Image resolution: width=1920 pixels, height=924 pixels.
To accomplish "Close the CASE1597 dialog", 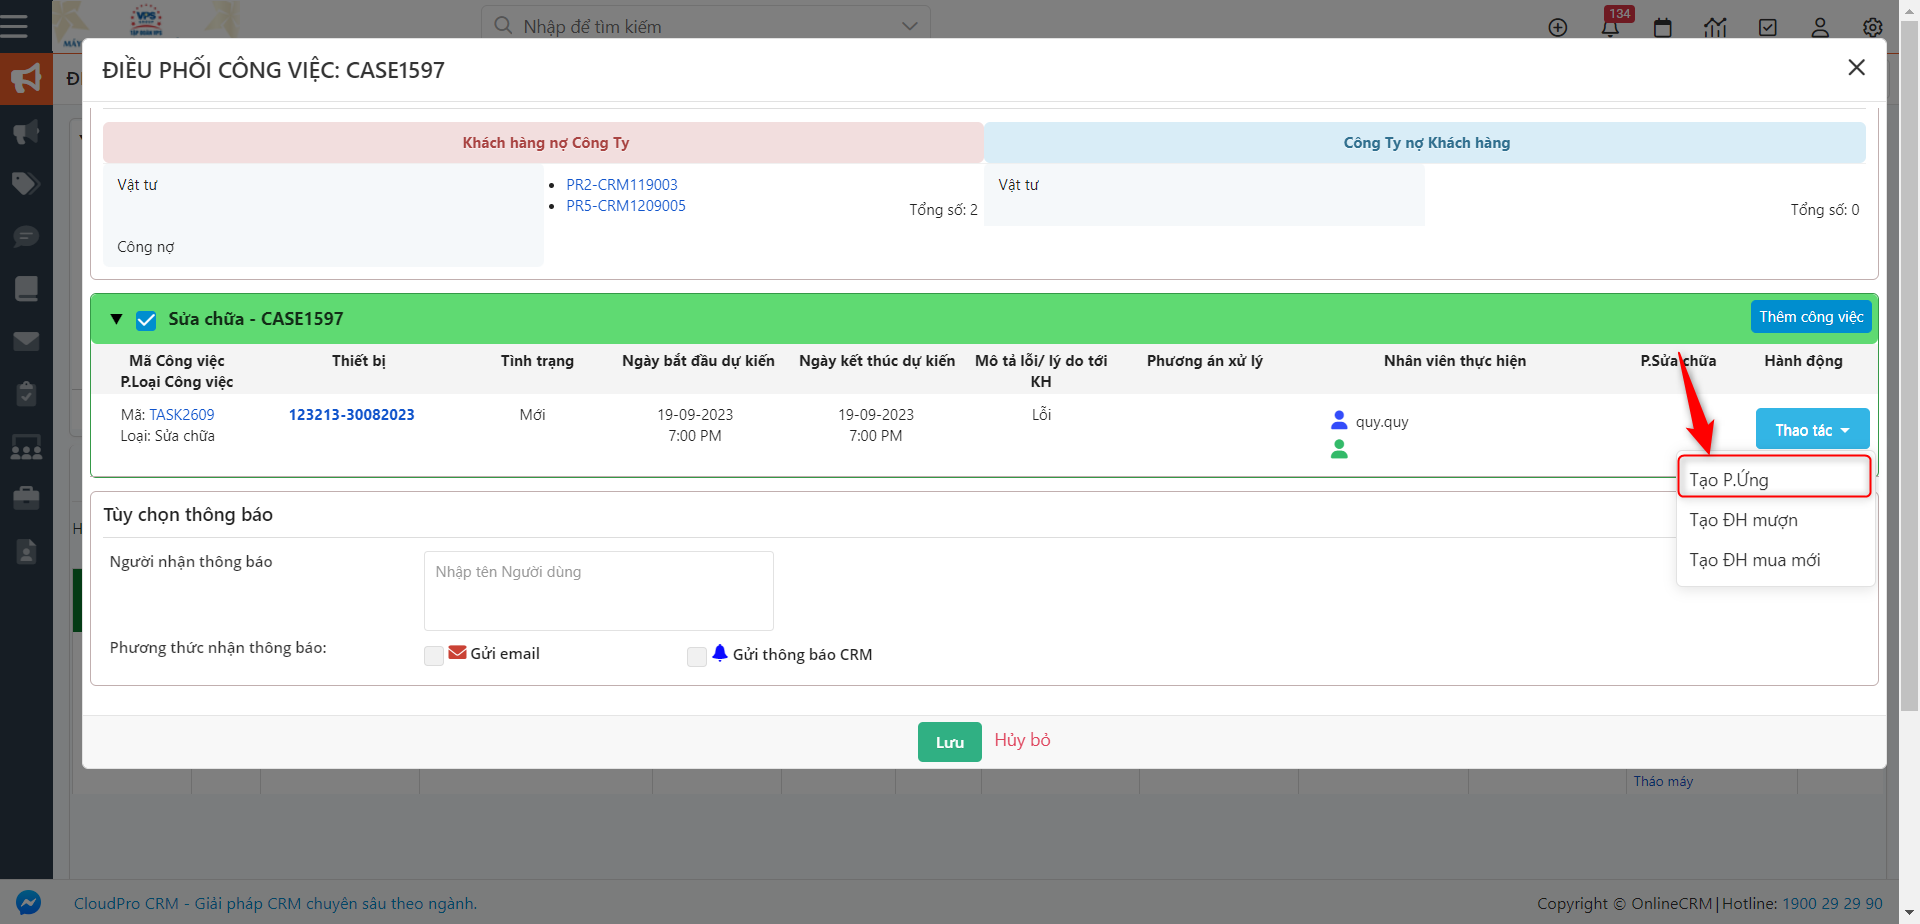I will pos(1856,67).
